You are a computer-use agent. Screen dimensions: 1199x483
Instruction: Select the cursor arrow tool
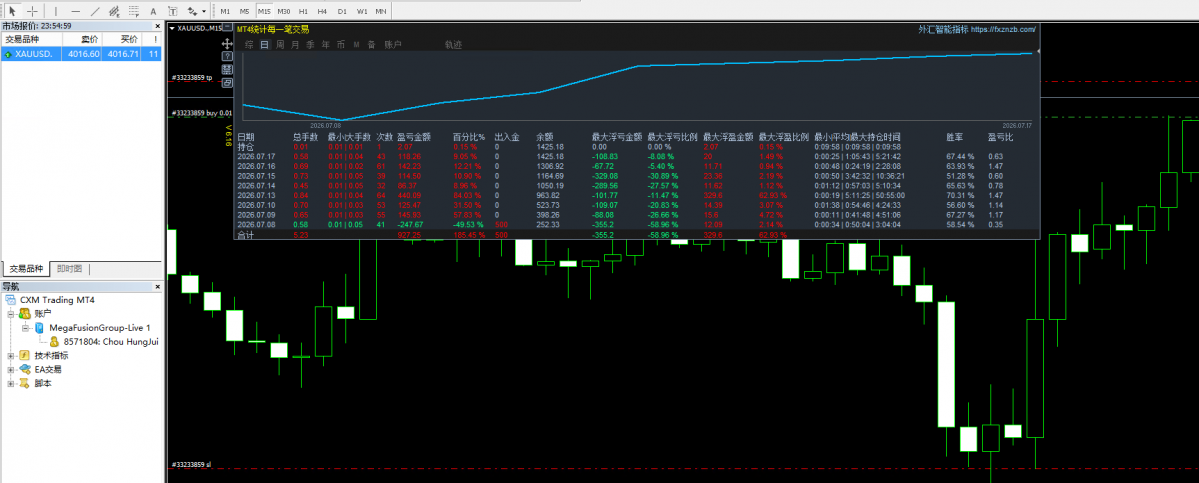pos(11,11)
